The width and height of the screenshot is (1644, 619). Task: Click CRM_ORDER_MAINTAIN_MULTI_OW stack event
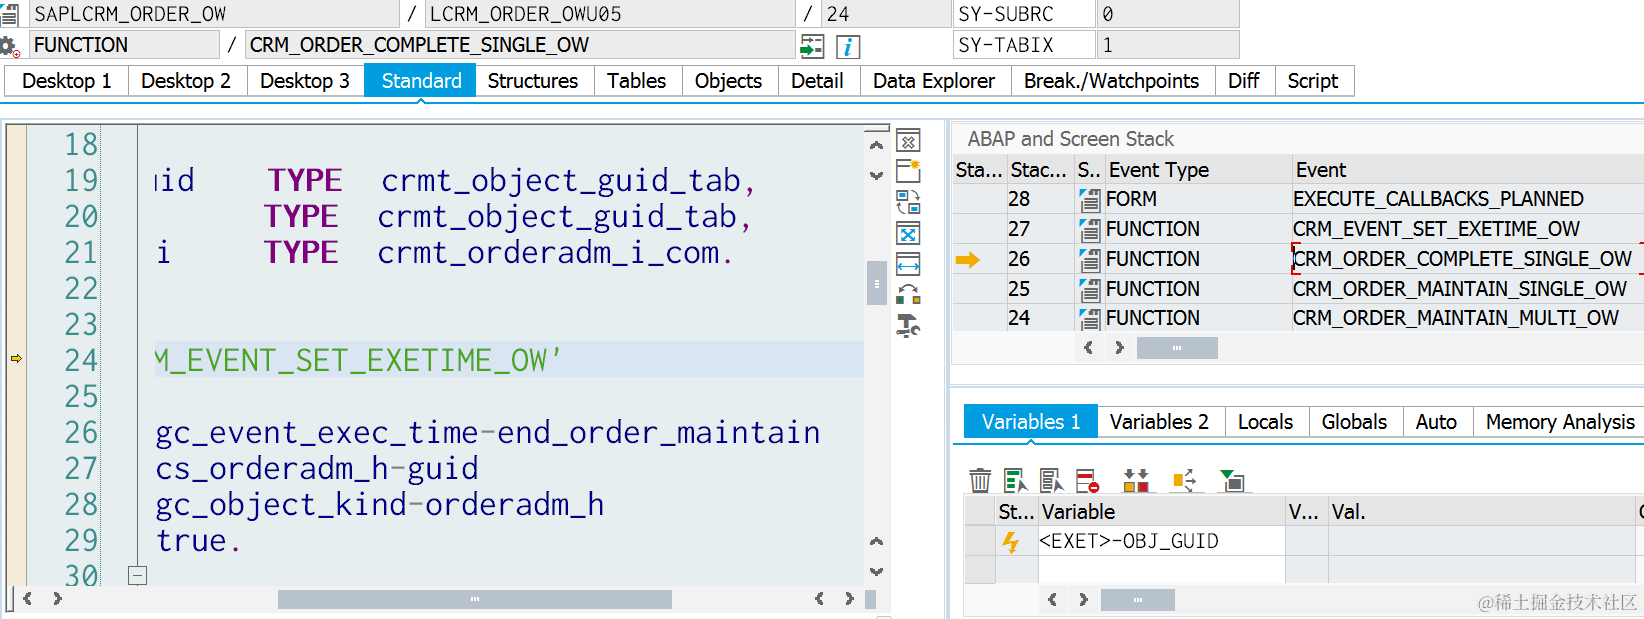pos(1456,318)
